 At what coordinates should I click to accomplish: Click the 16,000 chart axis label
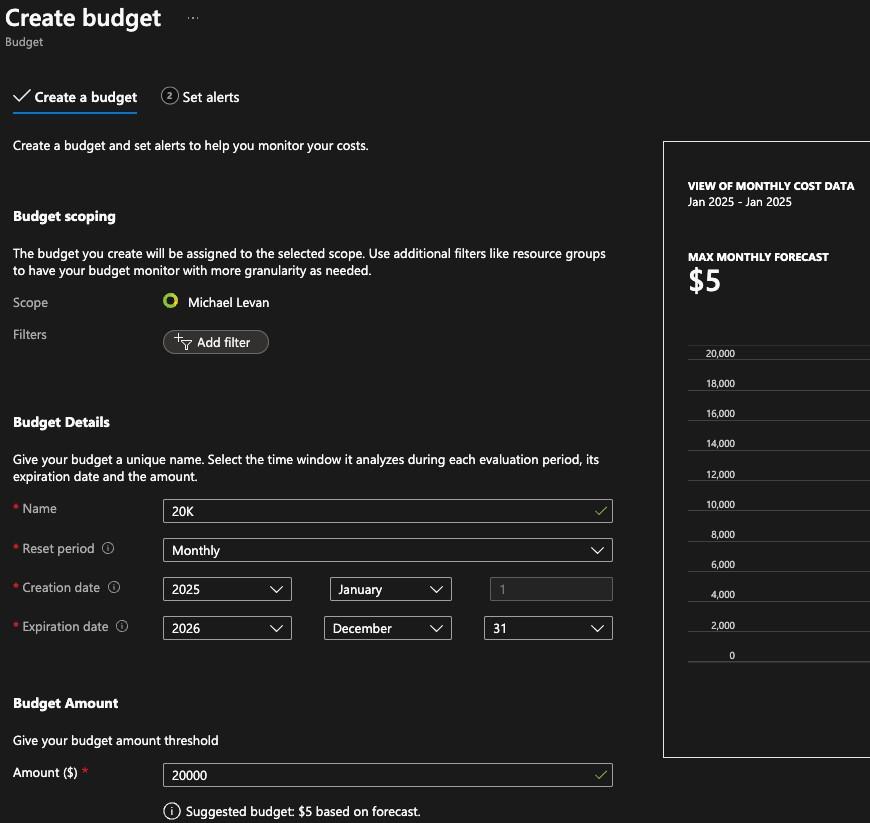coord(720,413)
